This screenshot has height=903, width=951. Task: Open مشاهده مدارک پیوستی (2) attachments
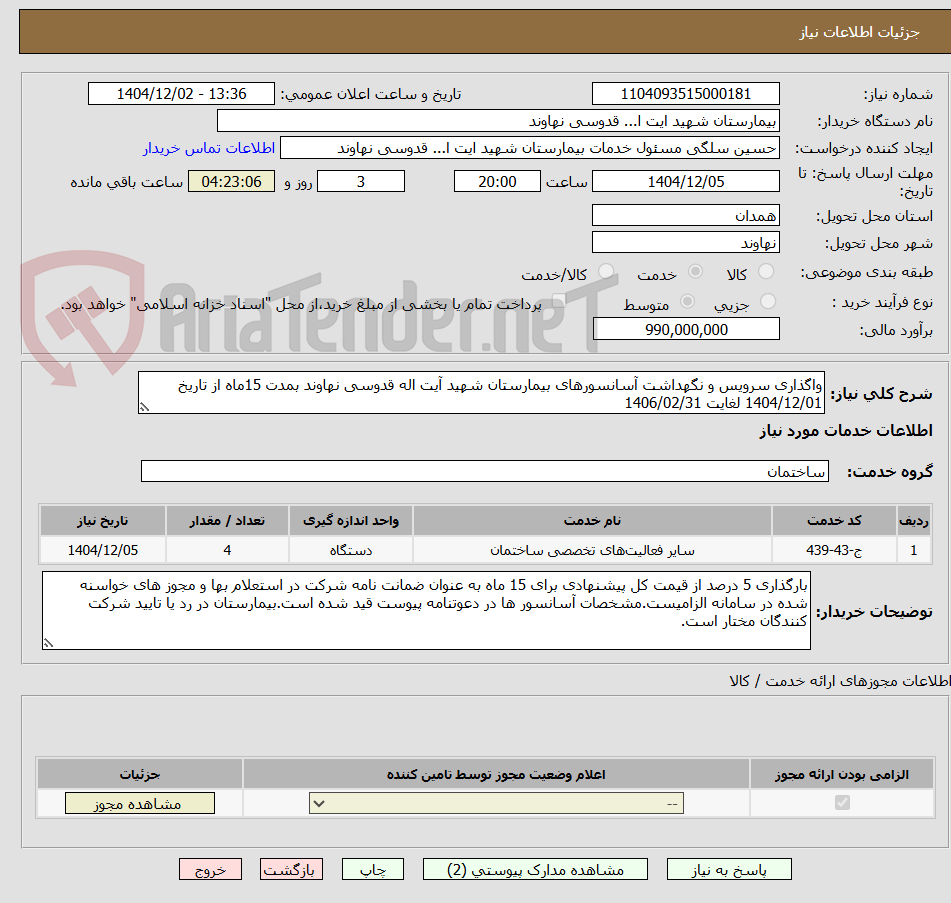(x=535, y=870)
